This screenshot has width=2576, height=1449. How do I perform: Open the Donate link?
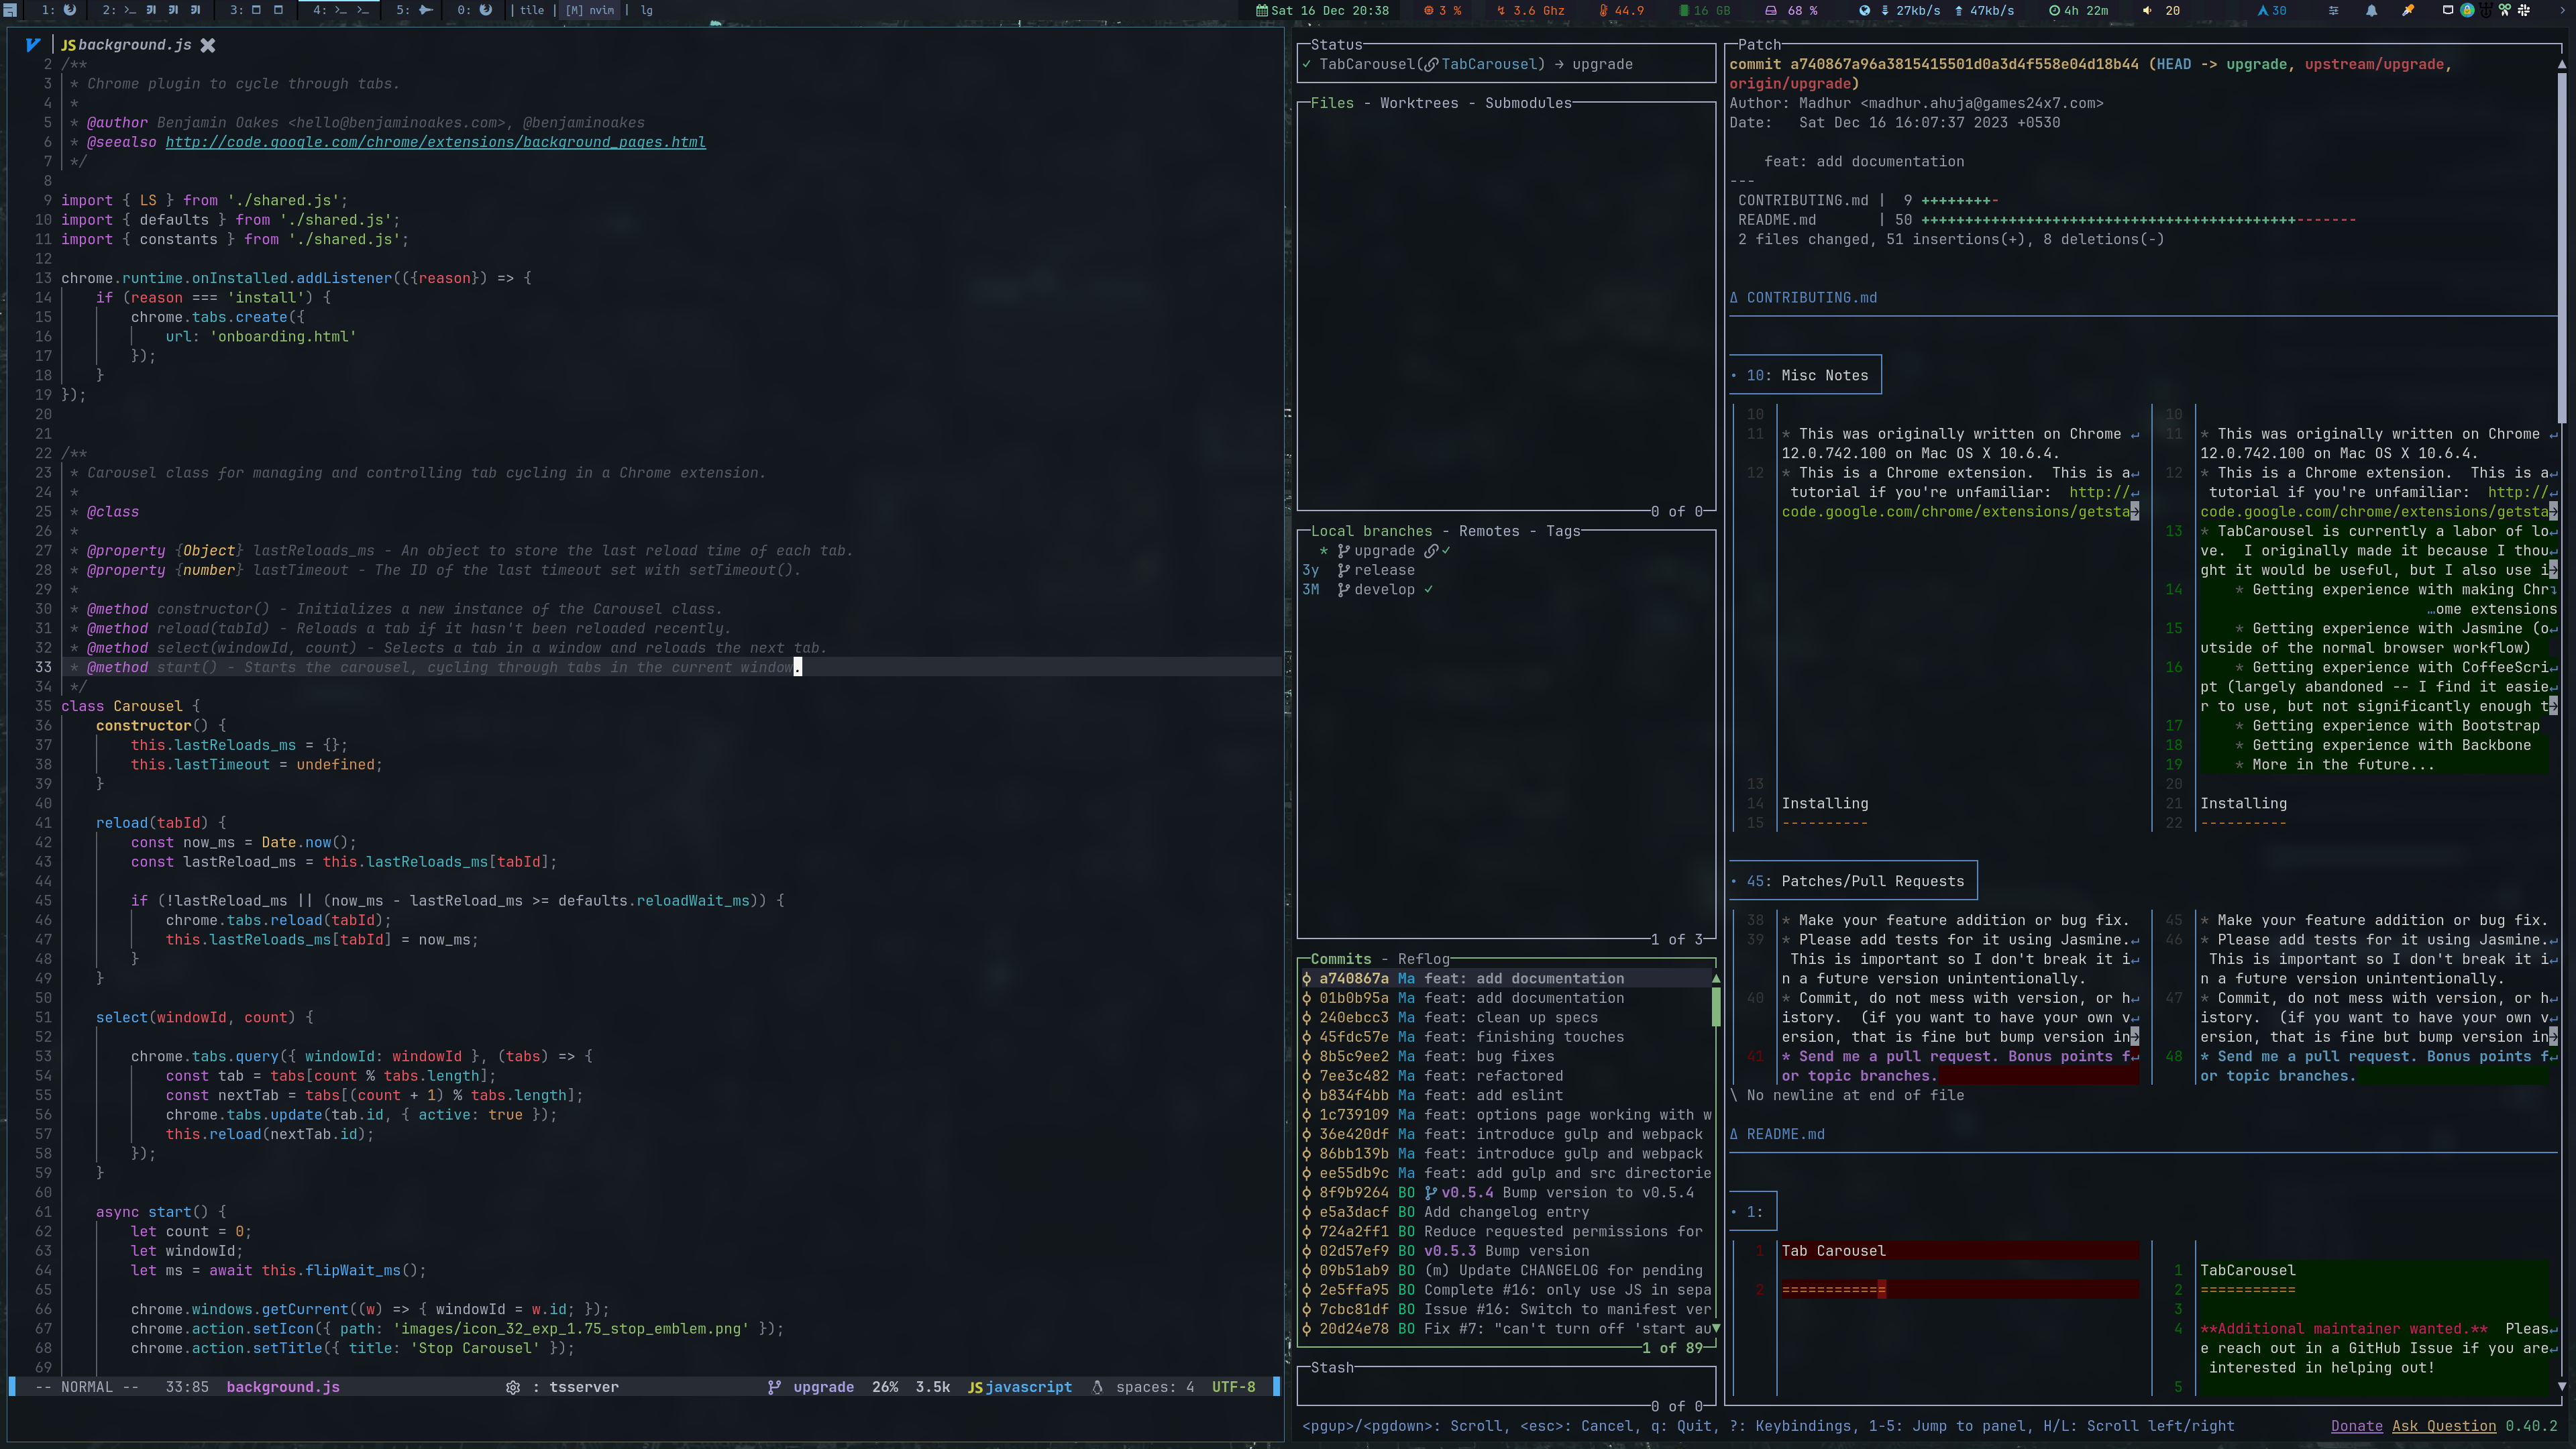pos(2356,1426)
